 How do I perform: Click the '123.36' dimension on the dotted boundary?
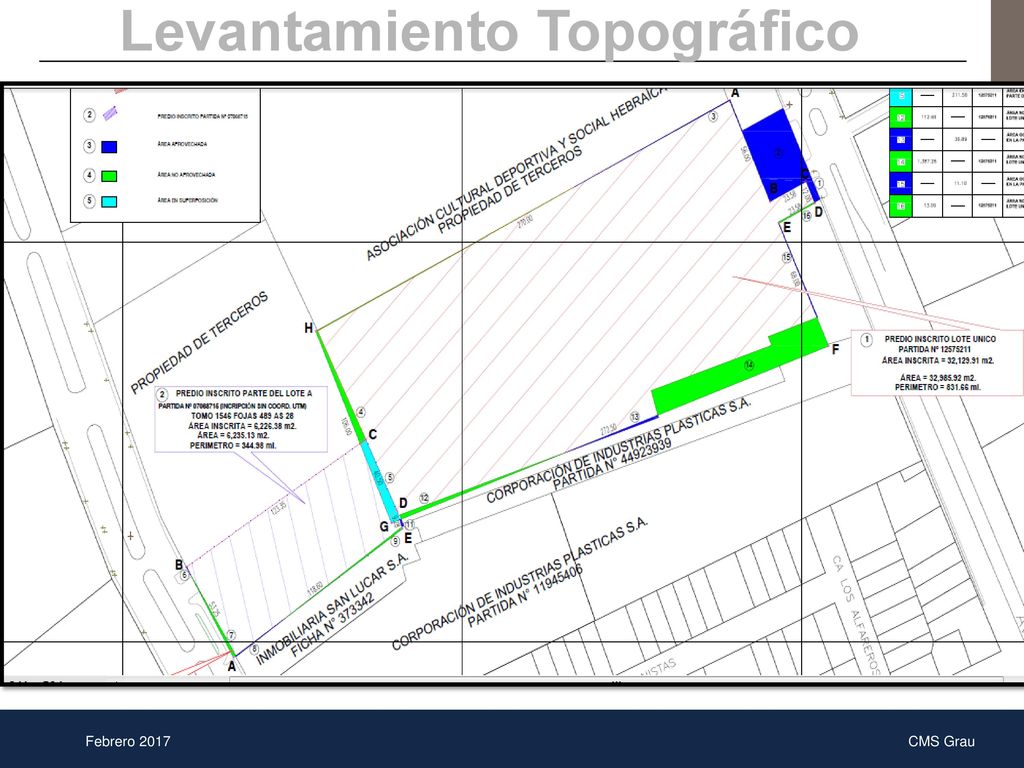tap(279, 507)
